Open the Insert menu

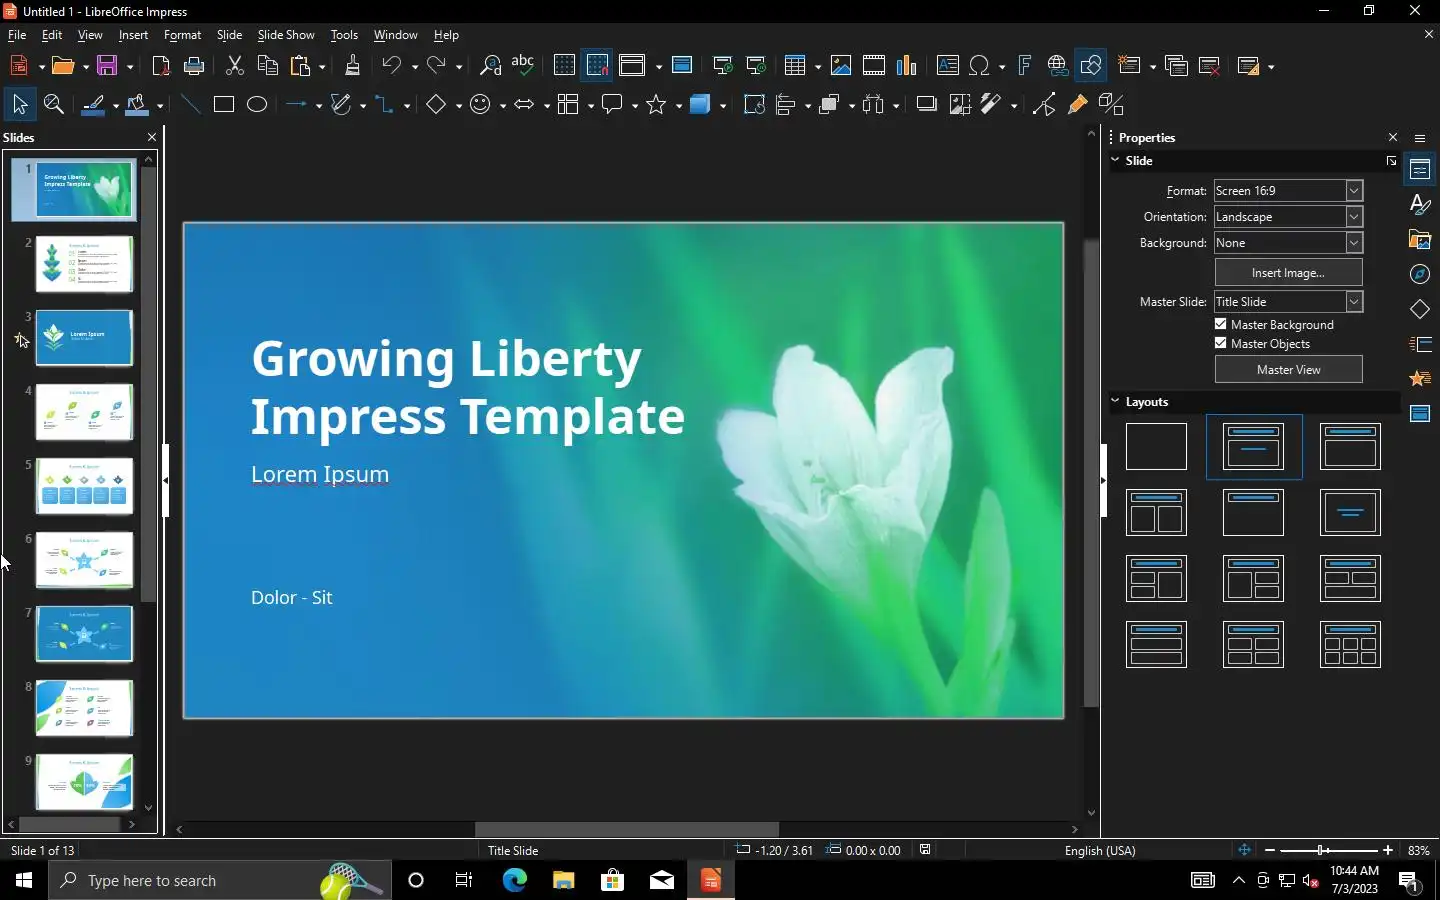133,35
